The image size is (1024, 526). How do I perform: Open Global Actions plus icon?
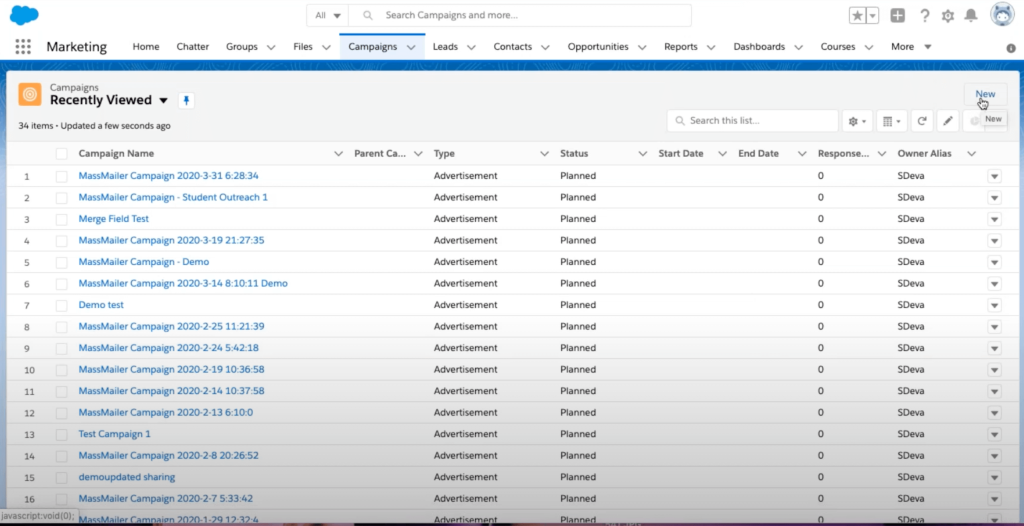(898, 16)
